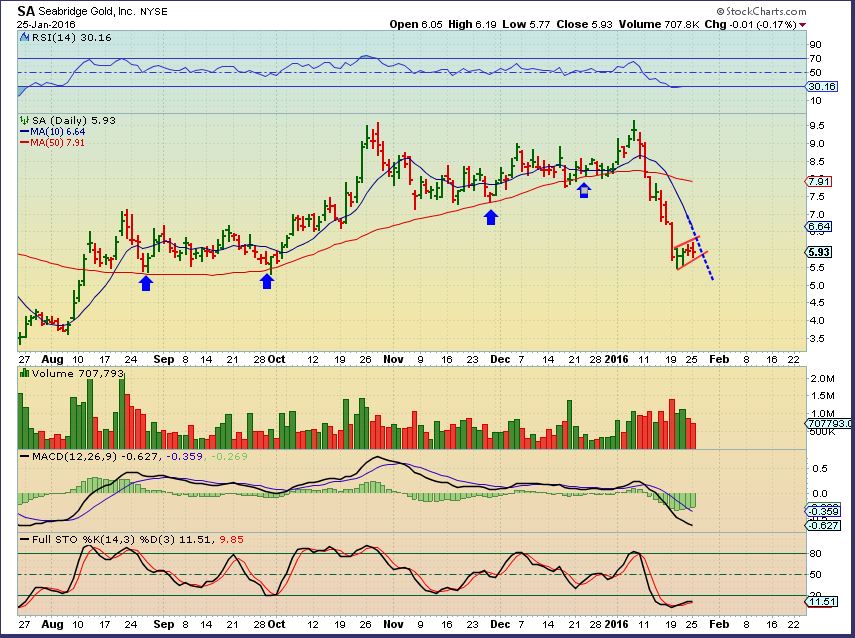
Task: Click the High 6.19 value in header
Action: tap(472, 25)
